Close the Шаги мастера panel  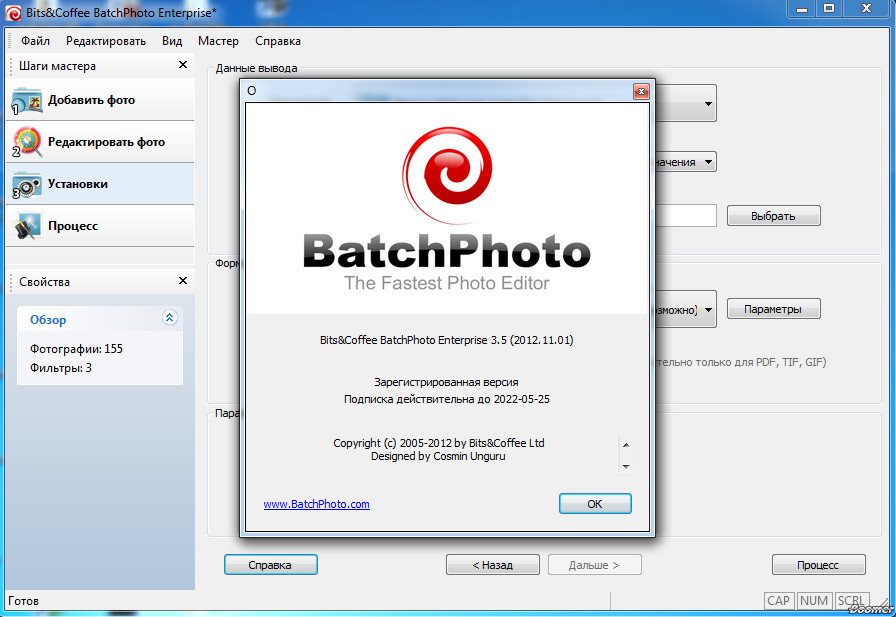point(183,65)
